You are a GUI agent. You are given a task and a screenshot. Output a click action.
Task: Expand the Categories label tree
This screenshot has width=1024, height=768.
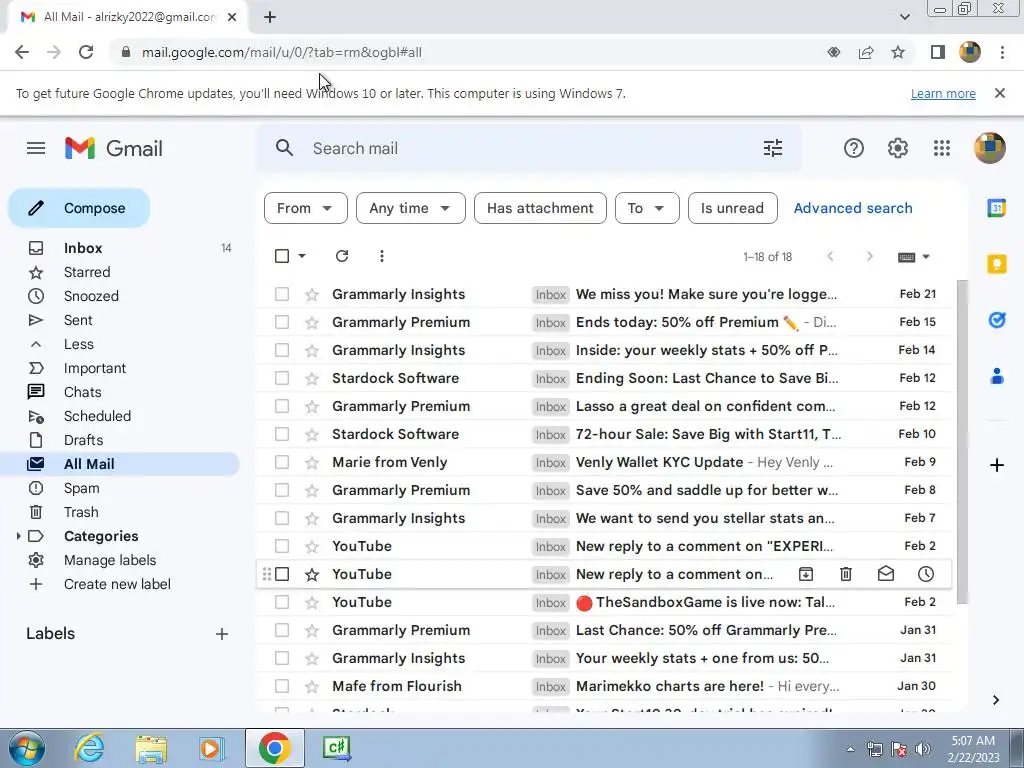pos(18,536)
